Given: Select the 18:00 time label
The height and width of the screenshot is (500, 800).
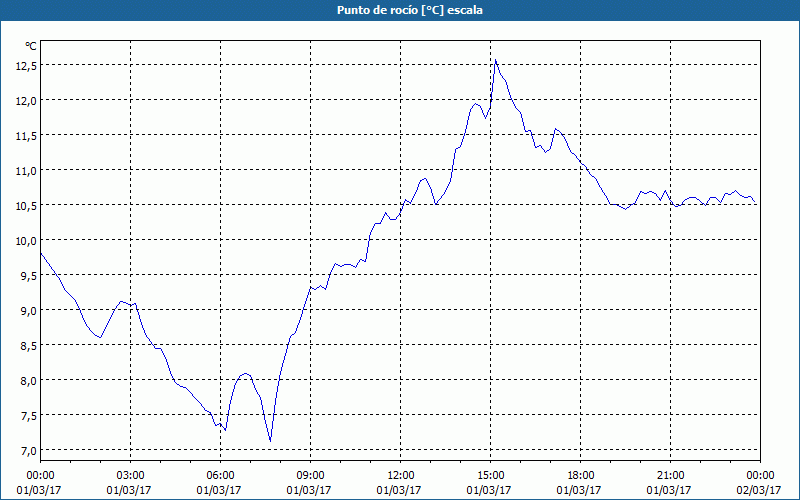Looking at the screenshot, I should point(581,476).
